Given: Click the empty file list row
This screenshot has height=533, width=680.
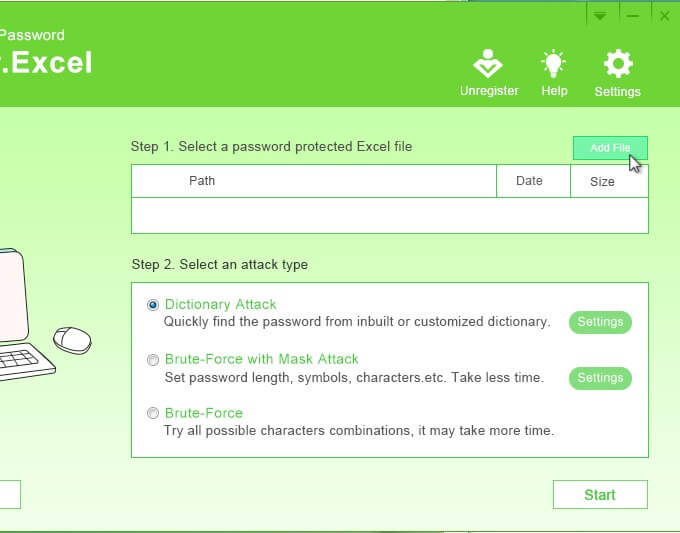Looking at the screenshot, I should pyautogui.click(x=389, y=215).
